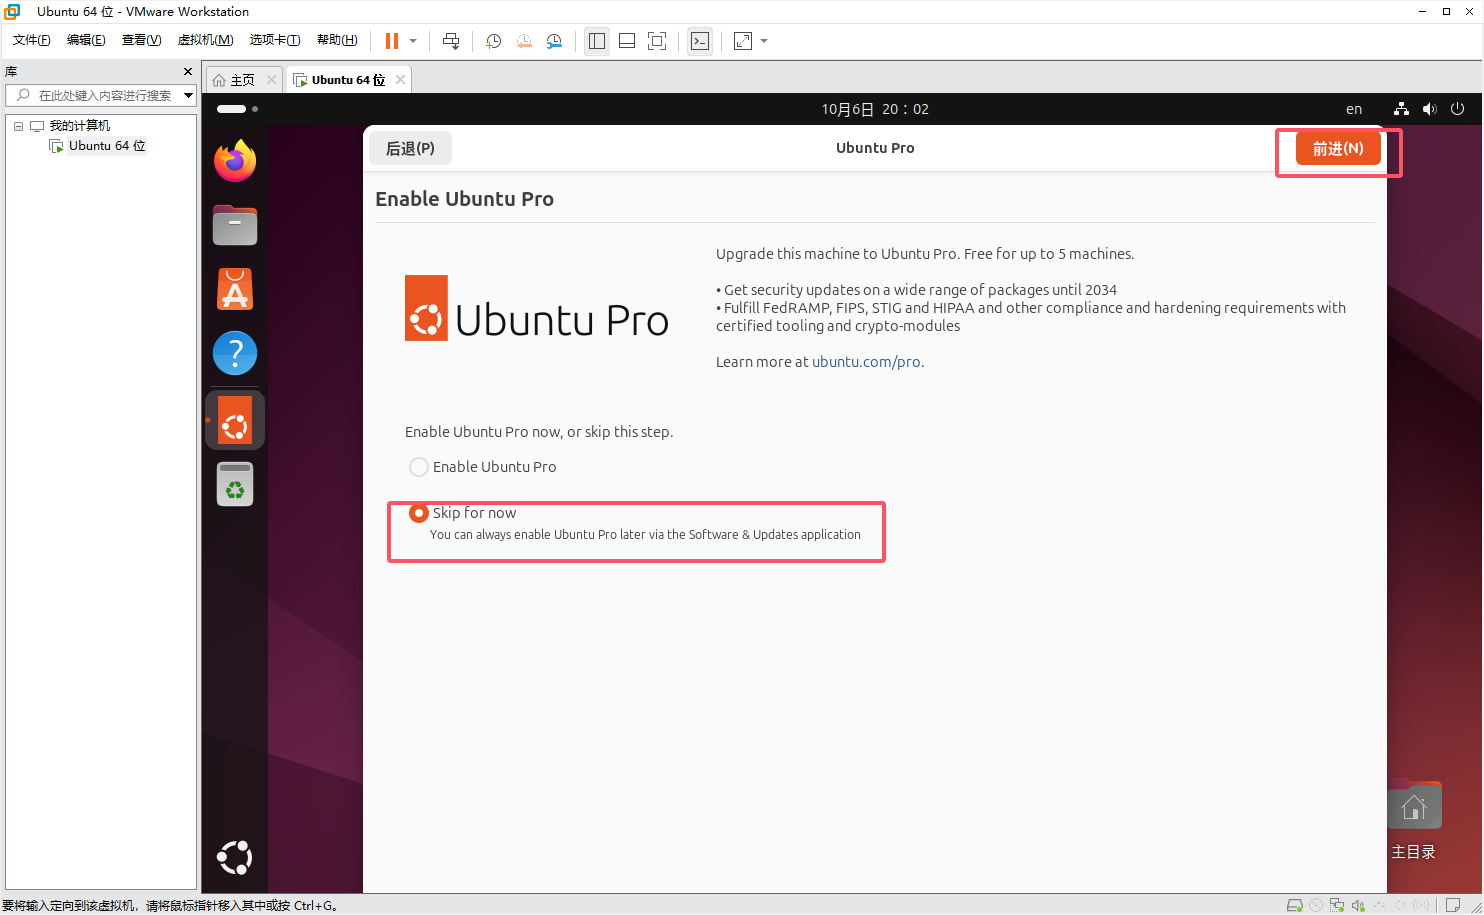Open the power options dropdown beside pause
The height and width of the screenshot is (915, 1484).
click(413, 41)
